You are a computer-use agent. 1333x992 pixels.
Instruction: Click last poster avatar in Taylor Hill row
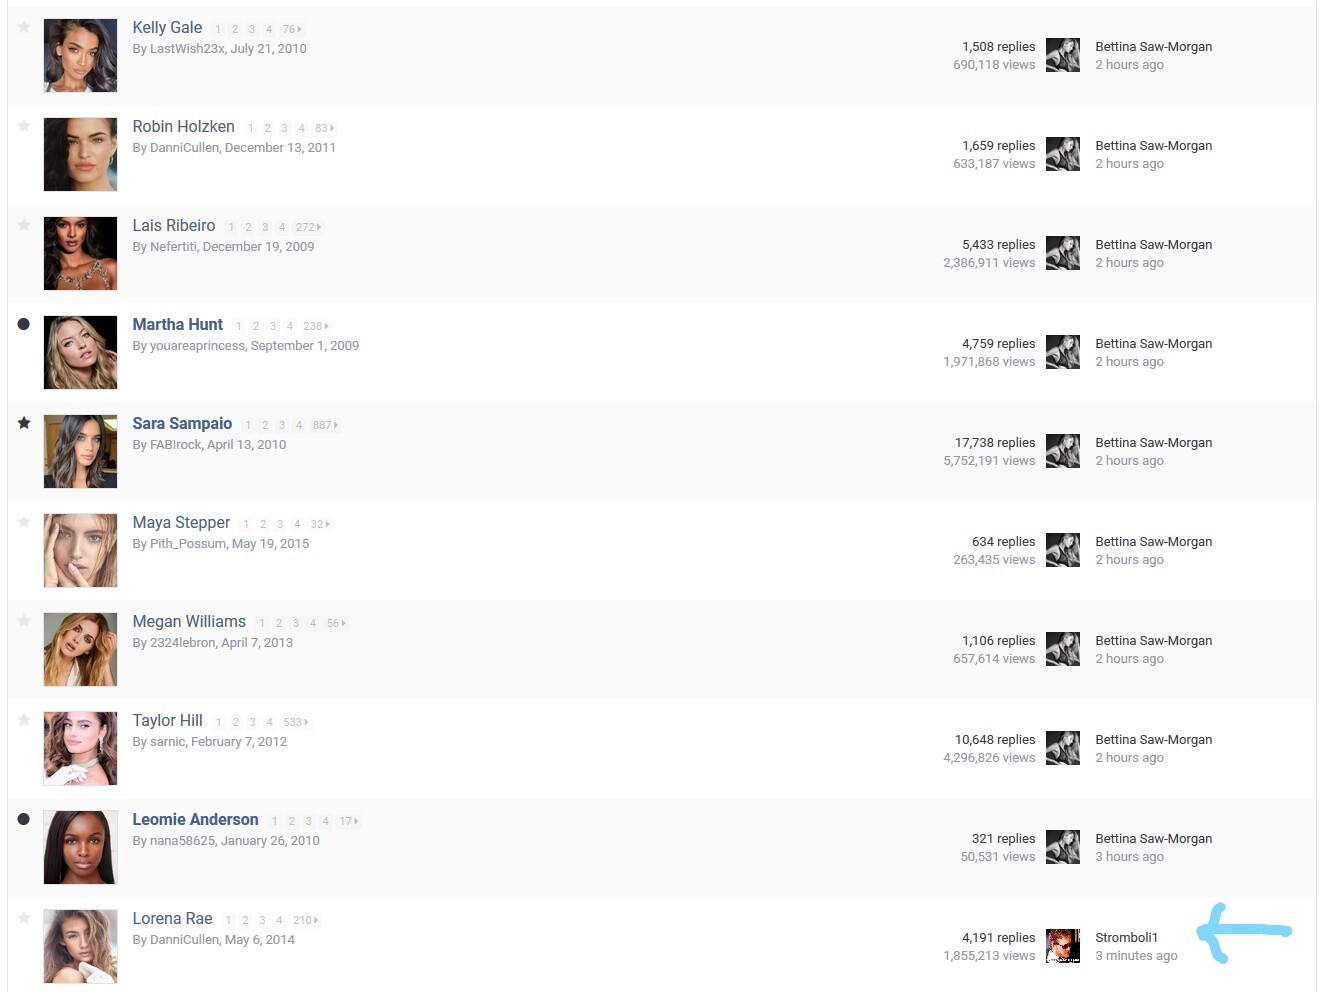(1063, 748)
